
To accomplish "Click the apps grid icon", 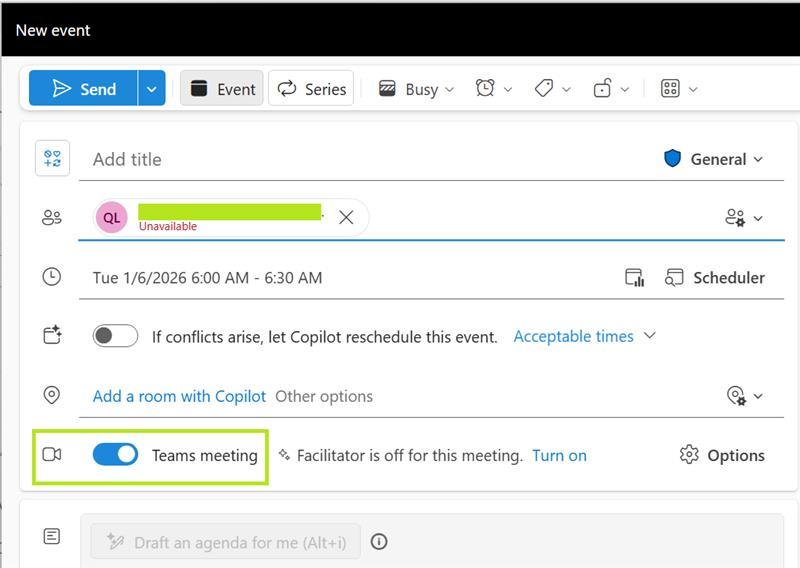I will 670,88.
